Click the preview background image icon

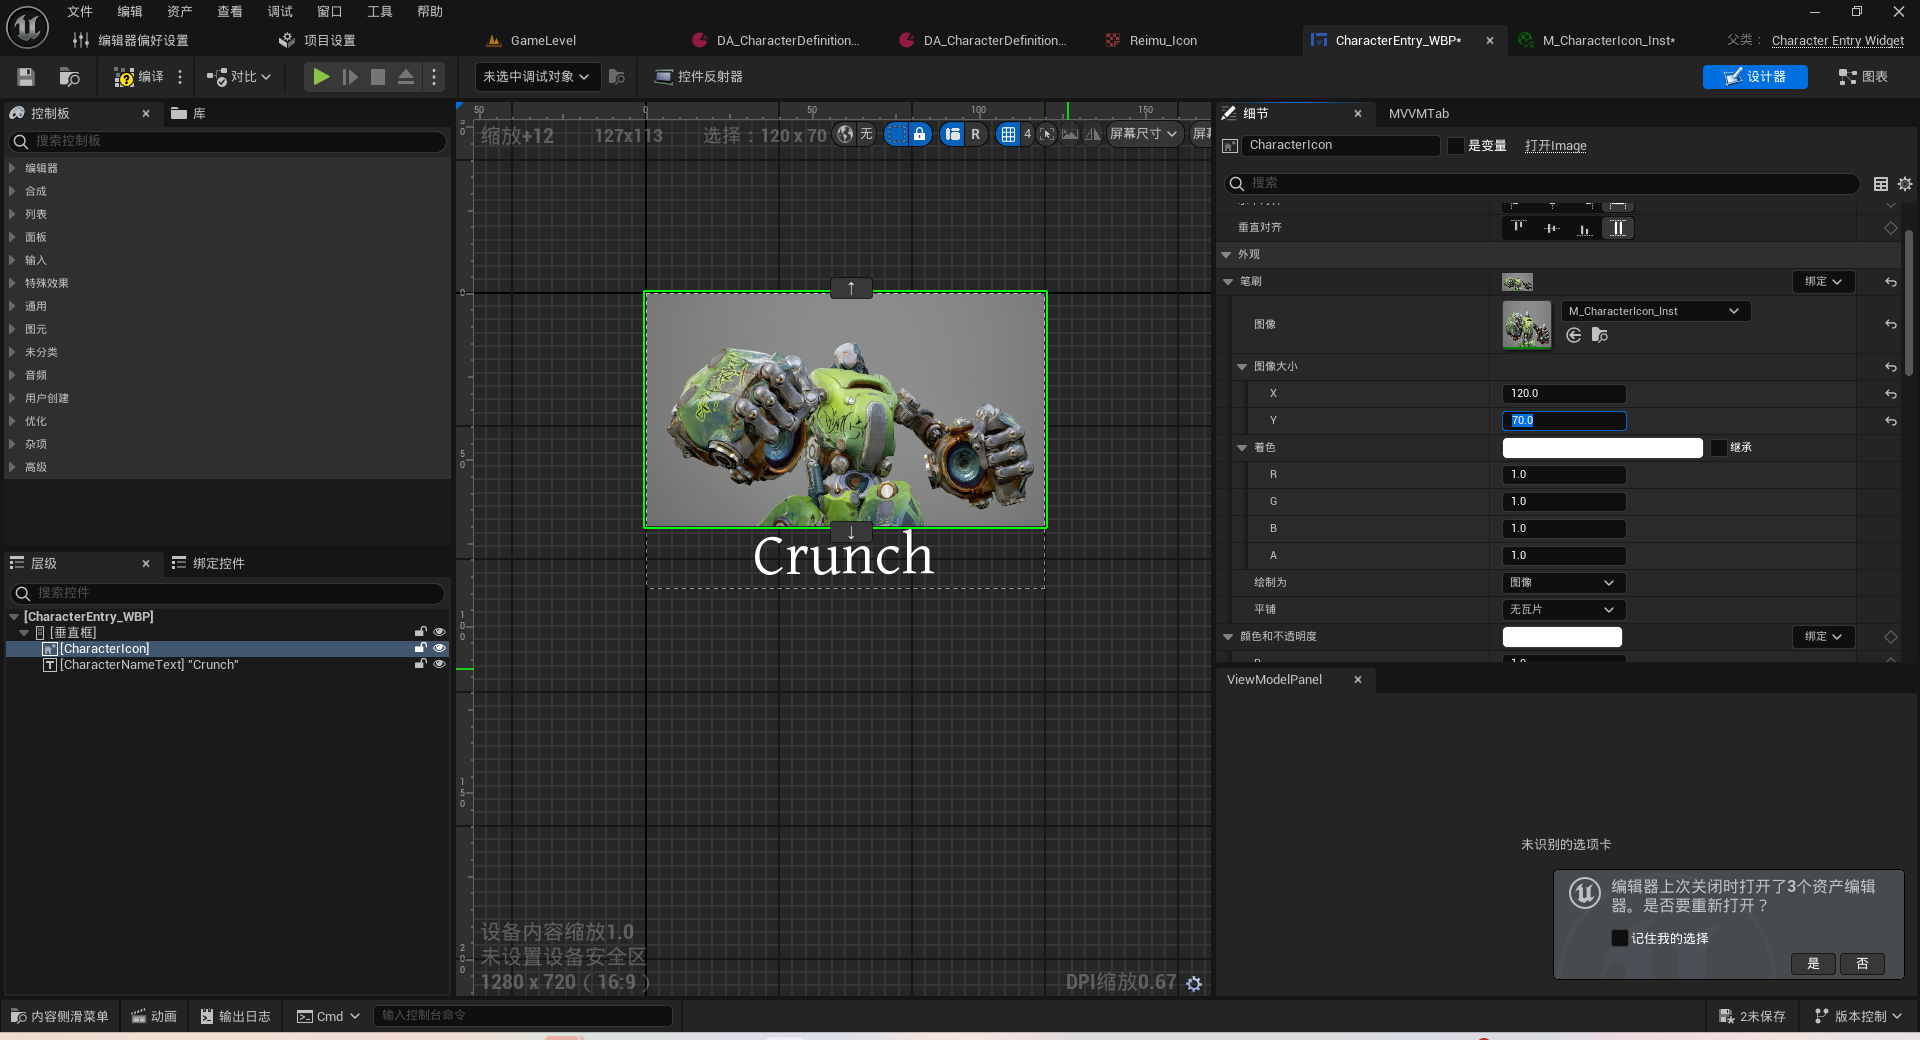coord(1070,134)
